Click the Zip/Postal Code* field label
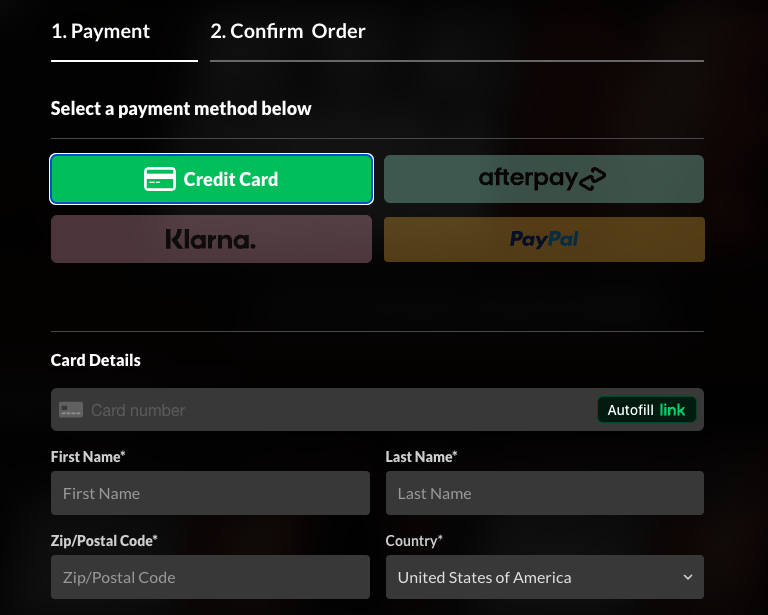The width and height of the screenshot is (768, 615). point(104,541)
